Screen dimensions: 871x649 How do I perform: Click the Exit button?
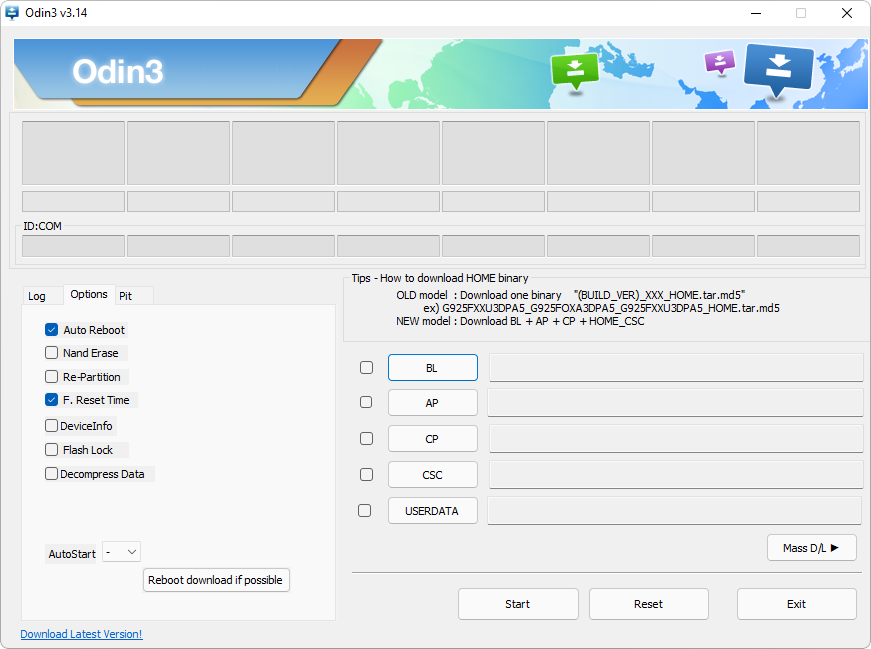click(797, 604)
